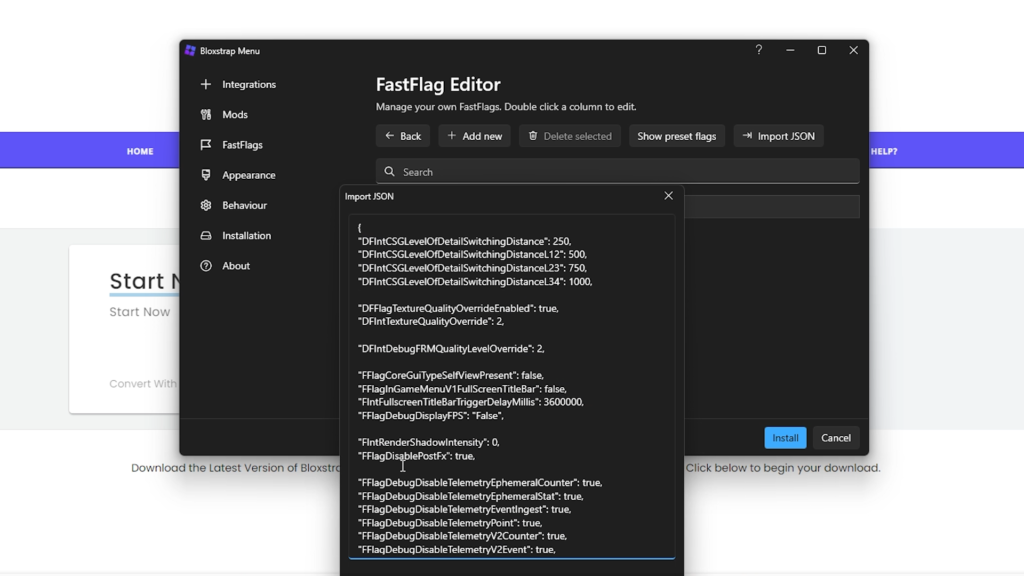
Task: Click the DFIntTextureQualityOverride line in the JSON
Action: [431, 321]
